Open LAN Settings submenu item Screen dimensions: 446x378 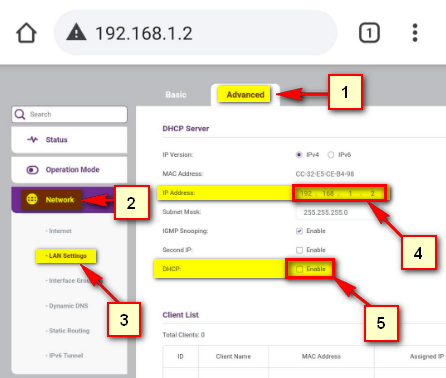[x=66, y=256]
